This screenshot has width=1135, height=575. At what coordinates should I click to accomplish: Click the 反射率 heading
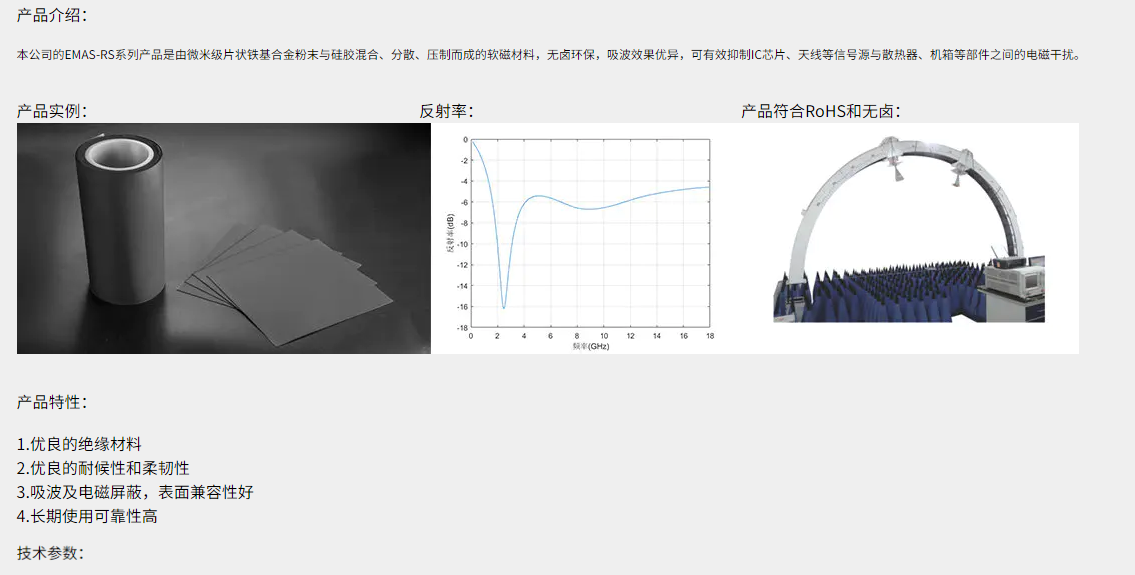click(x=446, y=111)
